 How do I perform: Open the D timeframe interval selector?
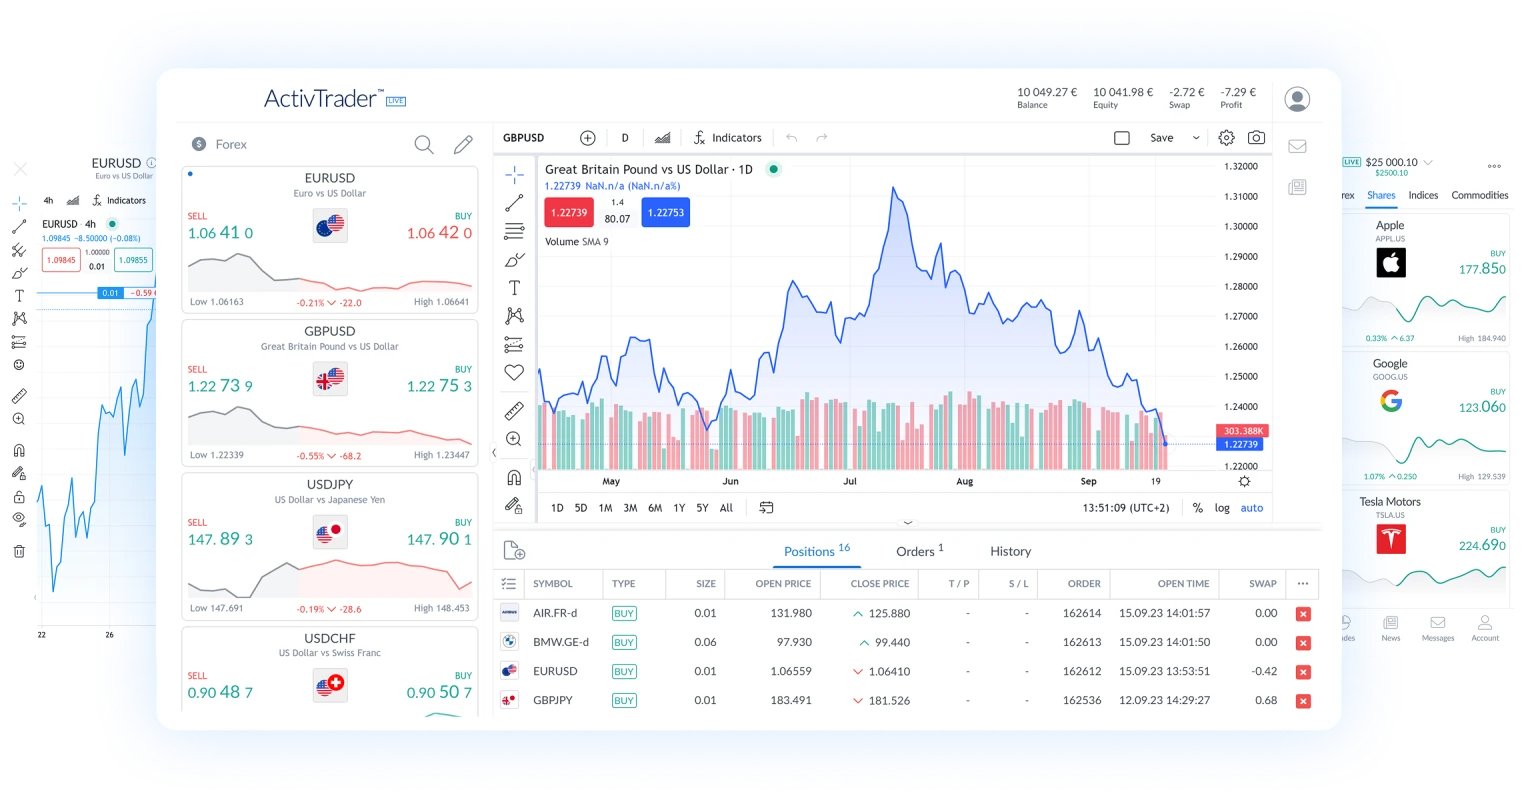pyautogui.click(x=625, y=138)
